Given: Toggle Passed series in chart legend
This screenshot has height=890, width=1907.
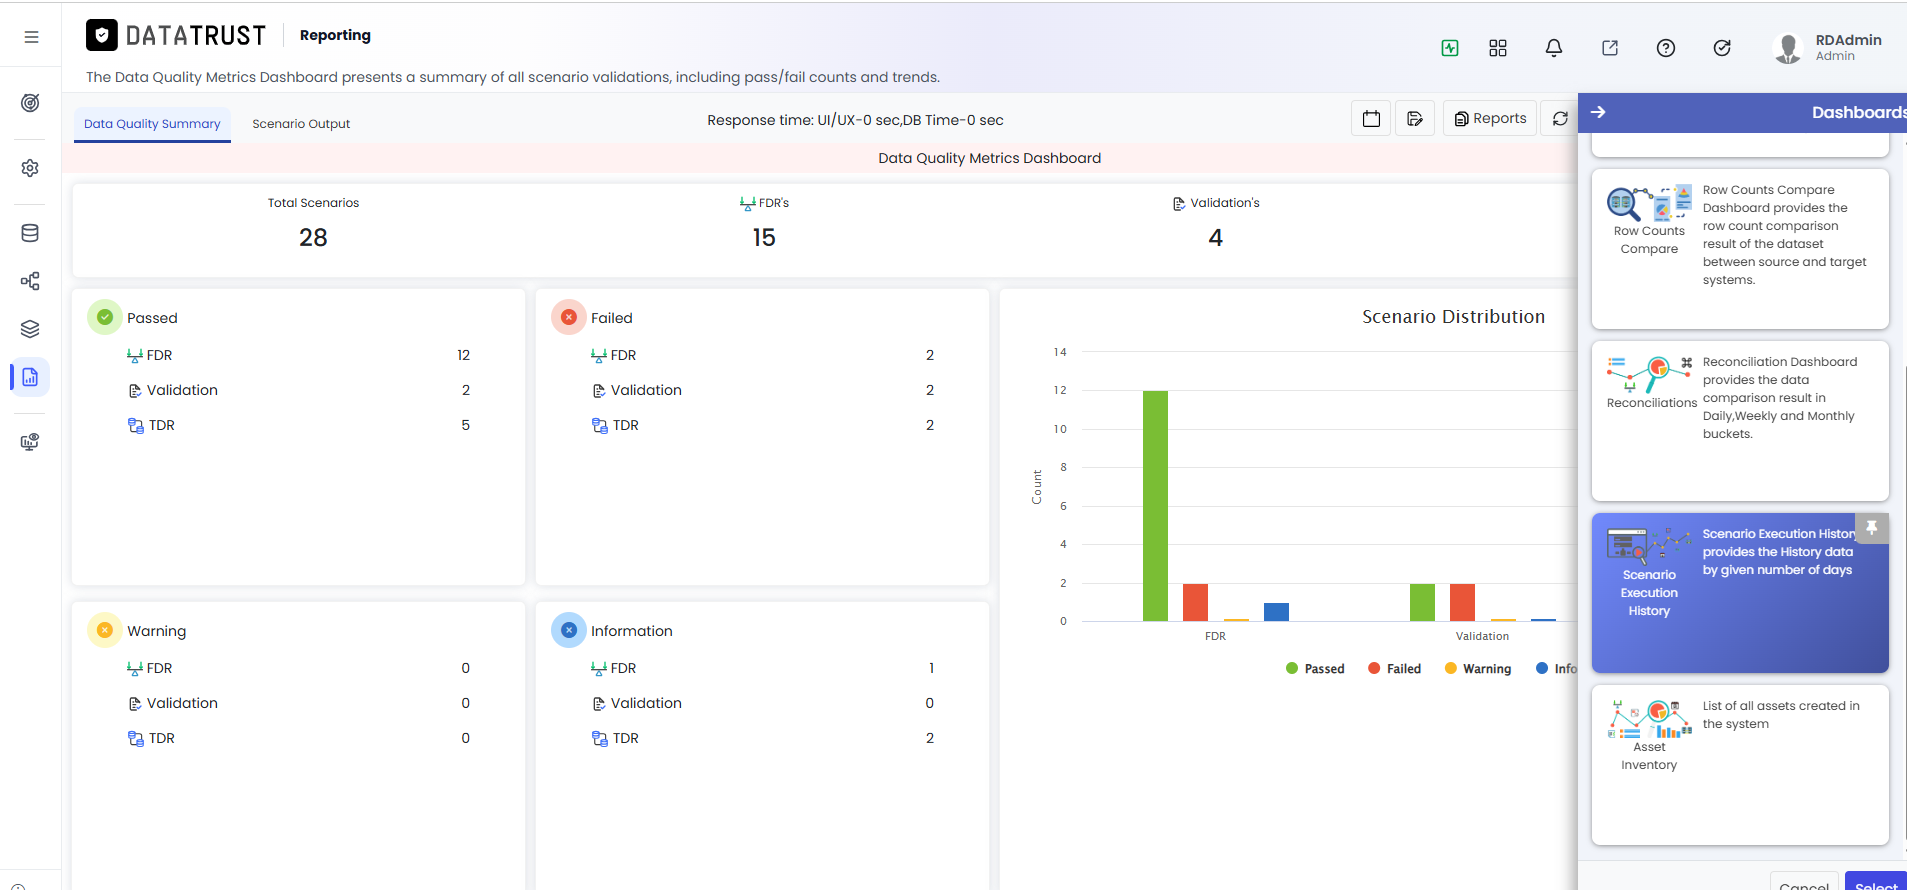Looking at the screenshot, I should pyautogui.click(x=1315, y=669).
